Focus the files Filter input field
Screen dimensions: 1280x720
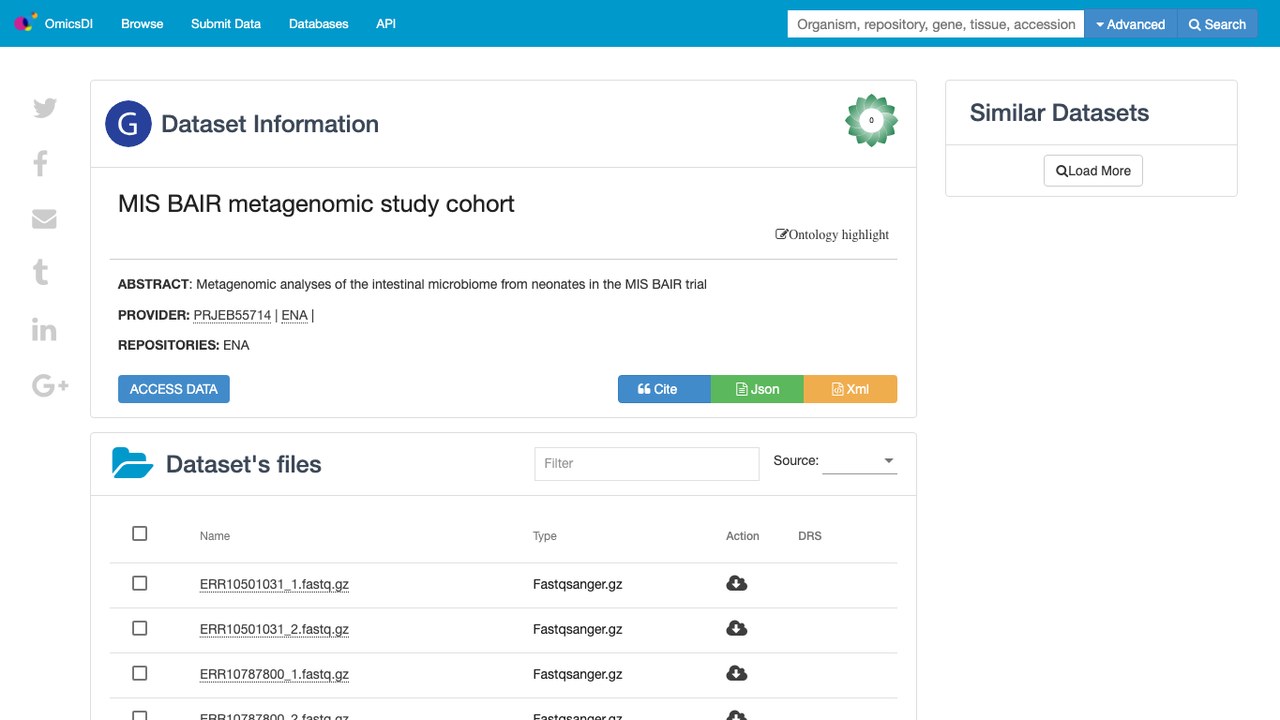pos(647,463)
